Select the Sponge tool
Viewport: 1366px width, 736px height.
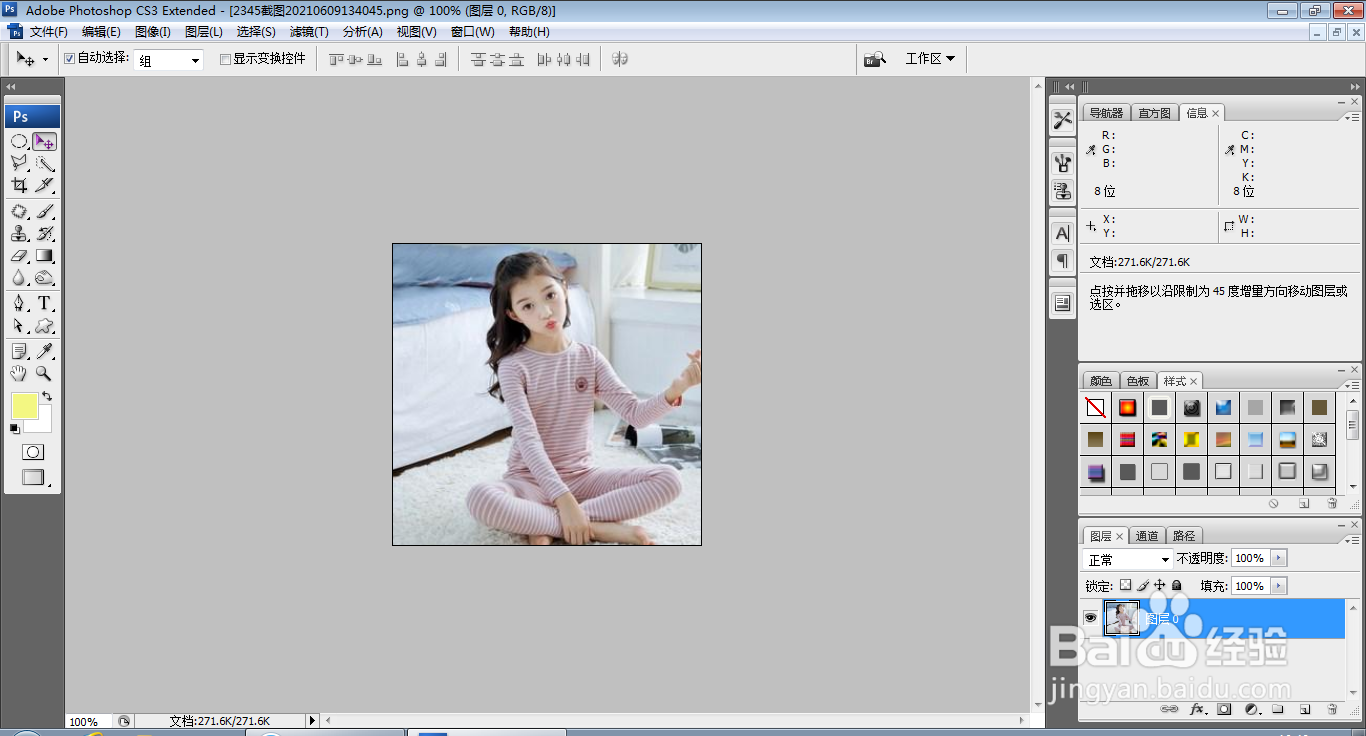[45, 278]
